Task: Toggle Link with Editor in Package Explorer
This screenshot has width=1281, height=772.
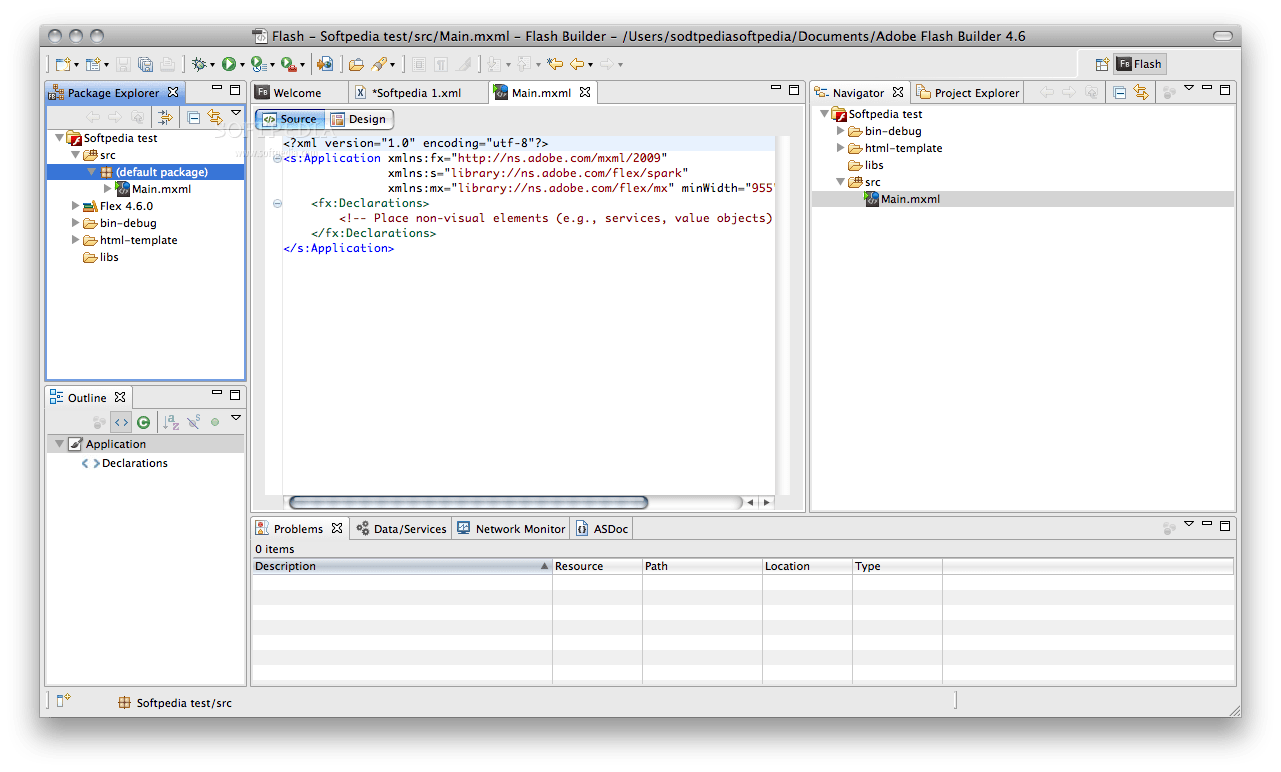Action: tap(215, 117)
